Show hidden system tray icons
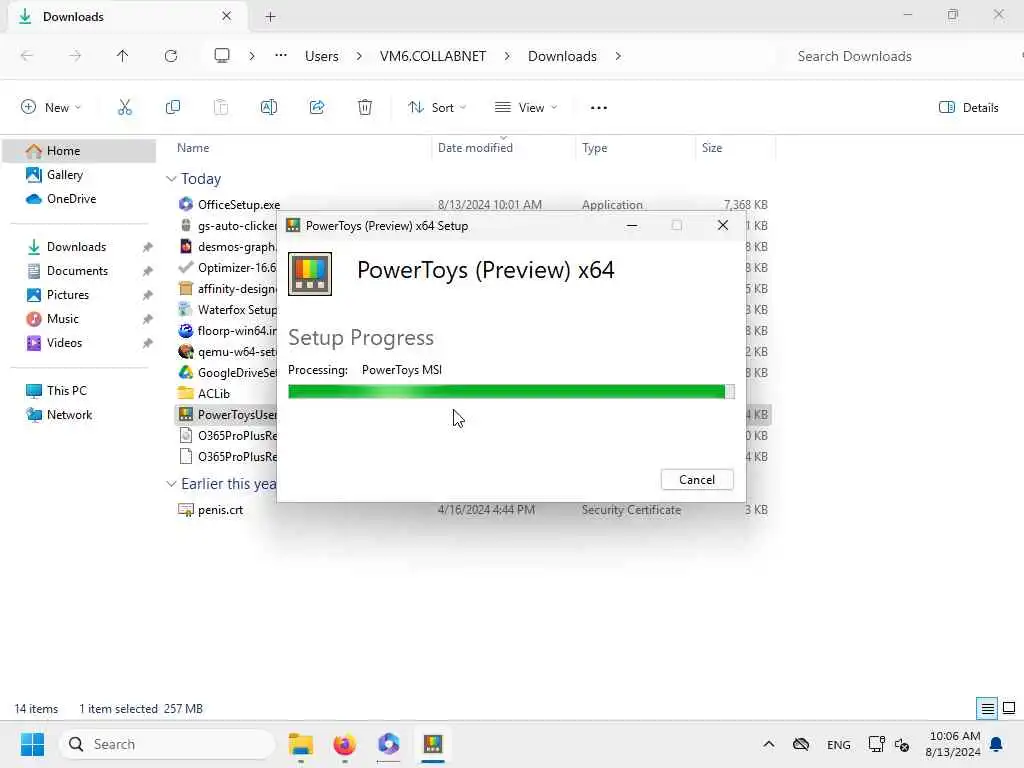 coord(769,744)
